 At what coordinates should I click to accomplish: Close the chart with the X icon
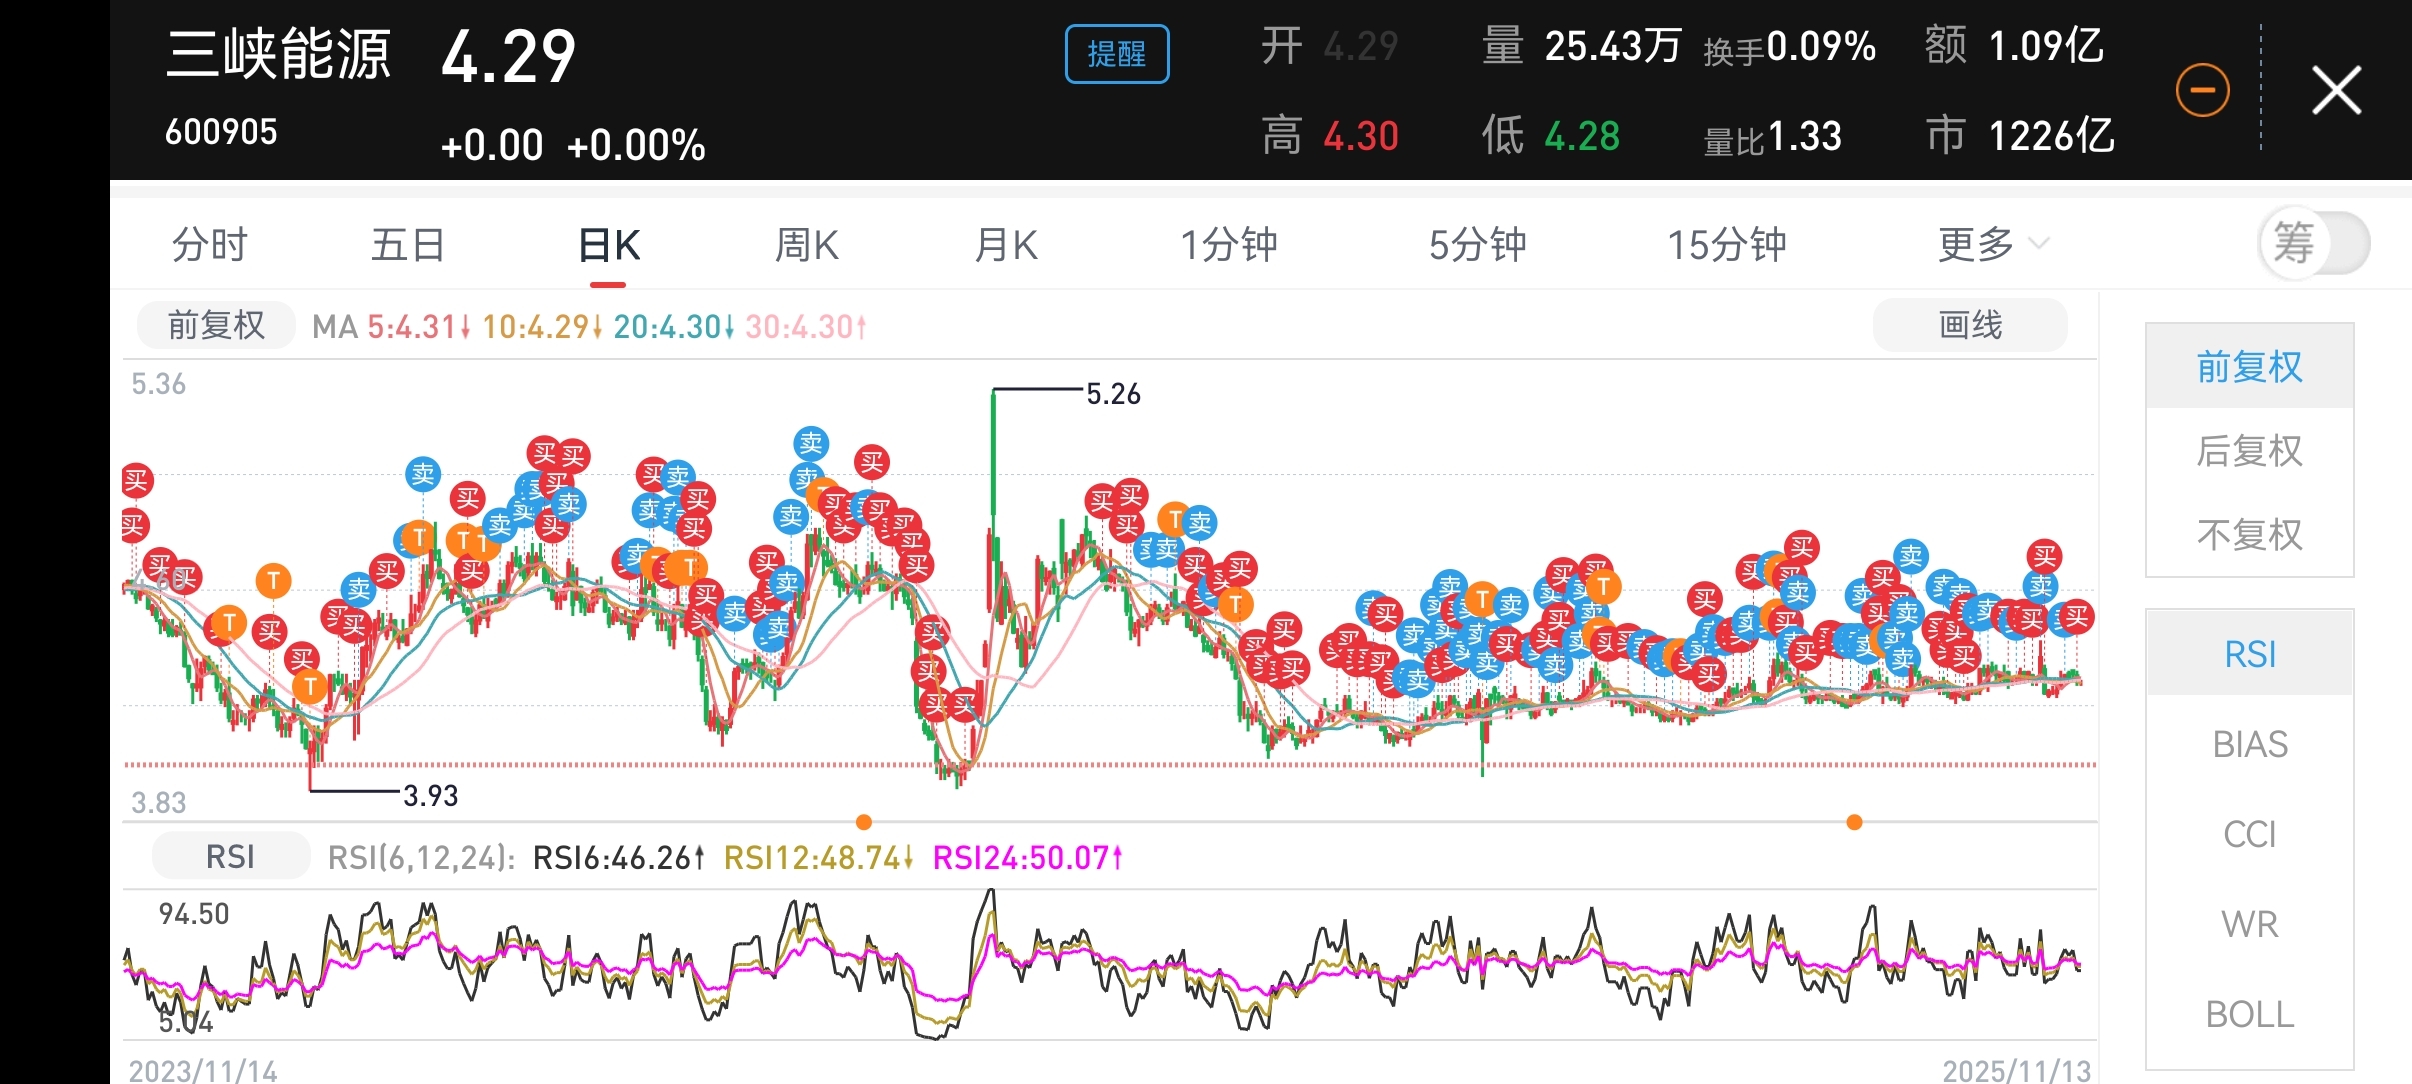tap(2336, 91)
